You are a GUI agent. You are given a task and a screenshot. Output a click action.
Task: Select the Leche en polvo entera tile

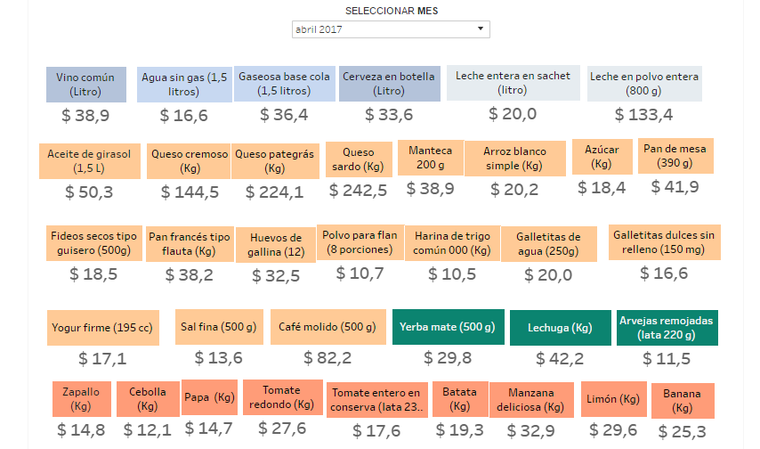click(644, 84)
